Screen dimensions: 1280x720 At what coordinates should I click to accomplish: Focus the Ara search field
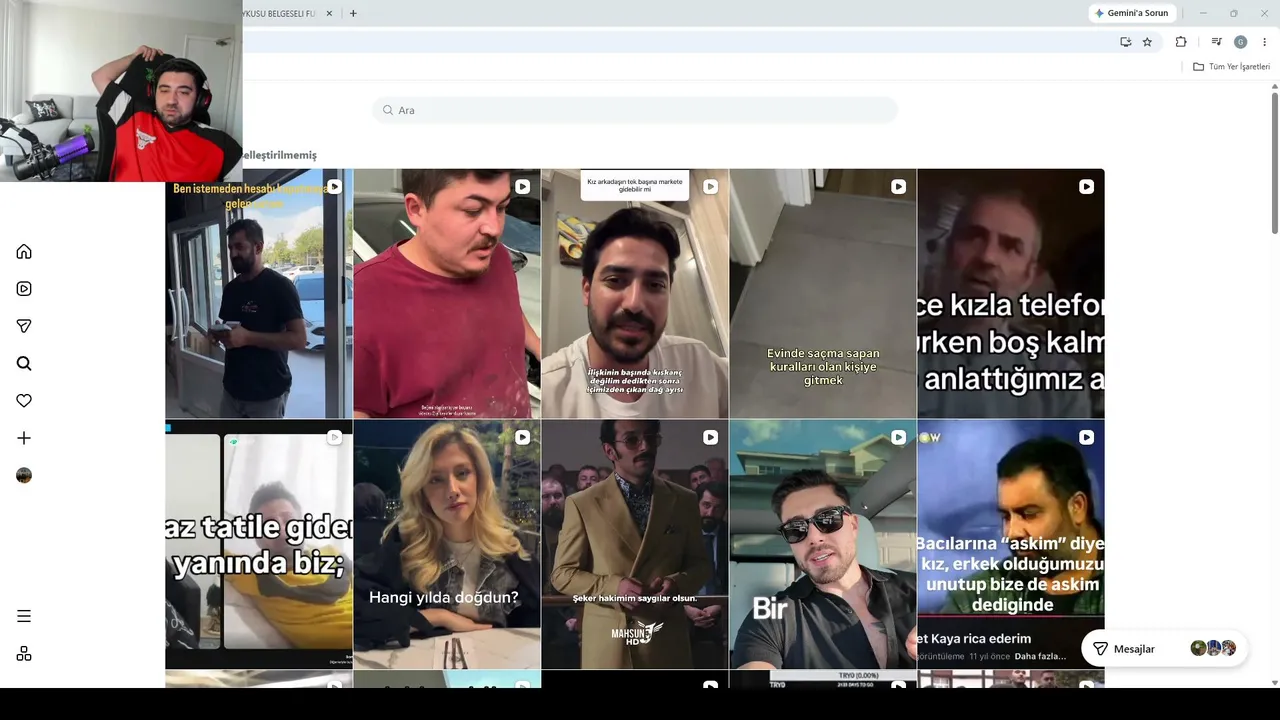click(x=635, y=110)
